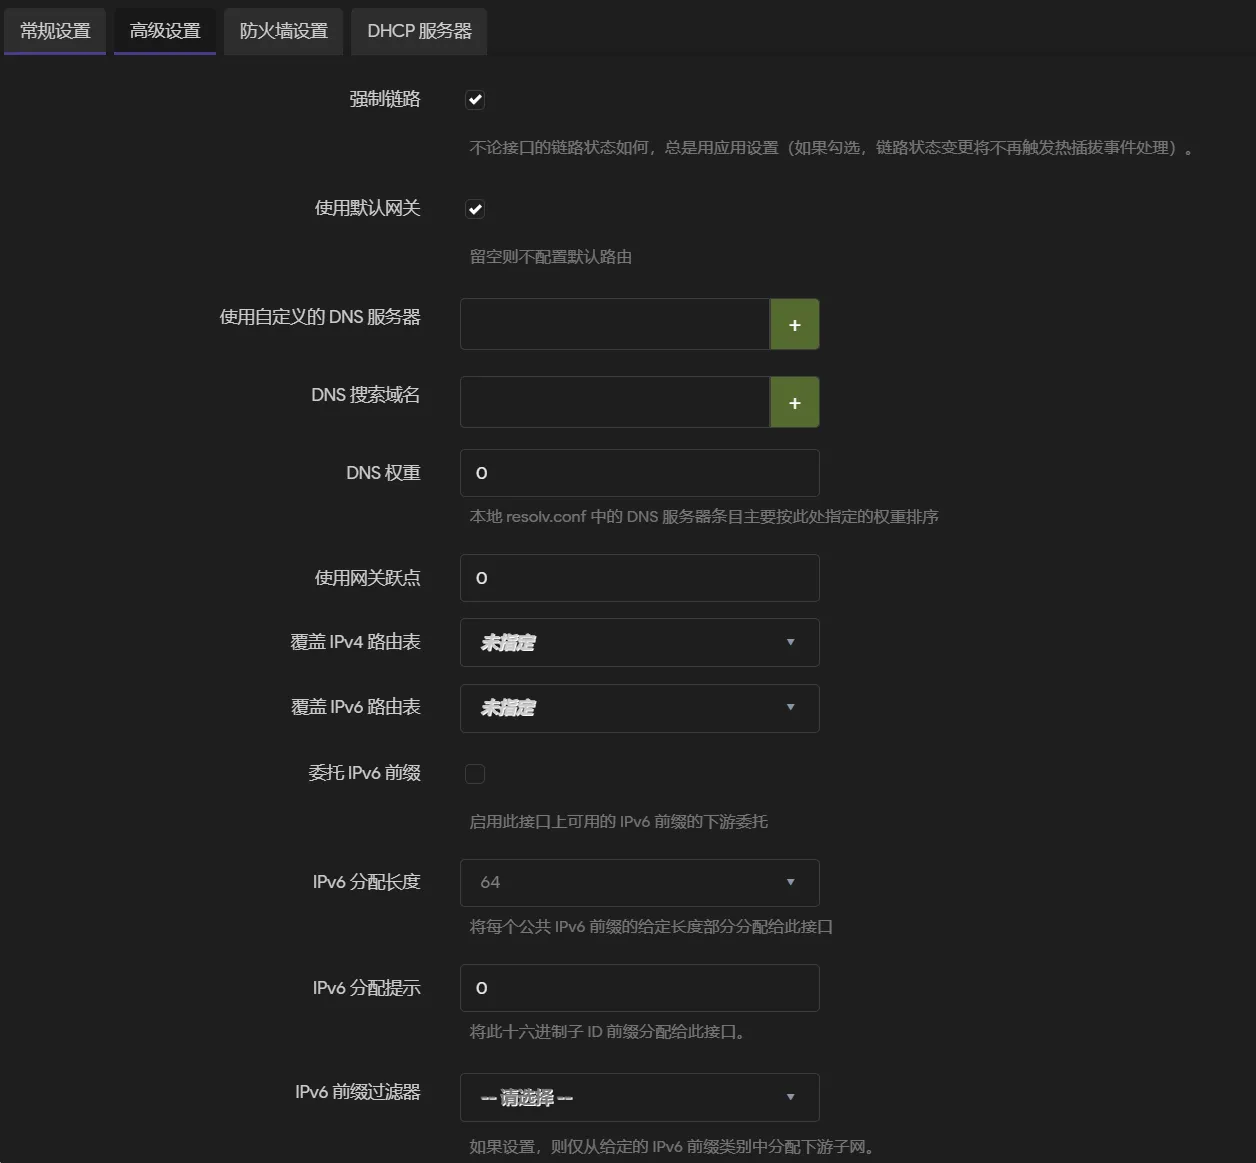The image size is (1256, 1163).
Task: Open the 防火墙设置 tab
Action: point(284,31)
